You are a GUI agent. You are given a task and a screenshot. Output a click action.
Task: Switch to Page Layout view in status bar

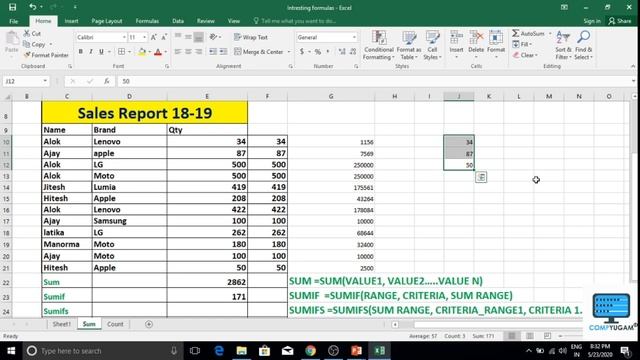pyautogui.click(x=530, y=336)
